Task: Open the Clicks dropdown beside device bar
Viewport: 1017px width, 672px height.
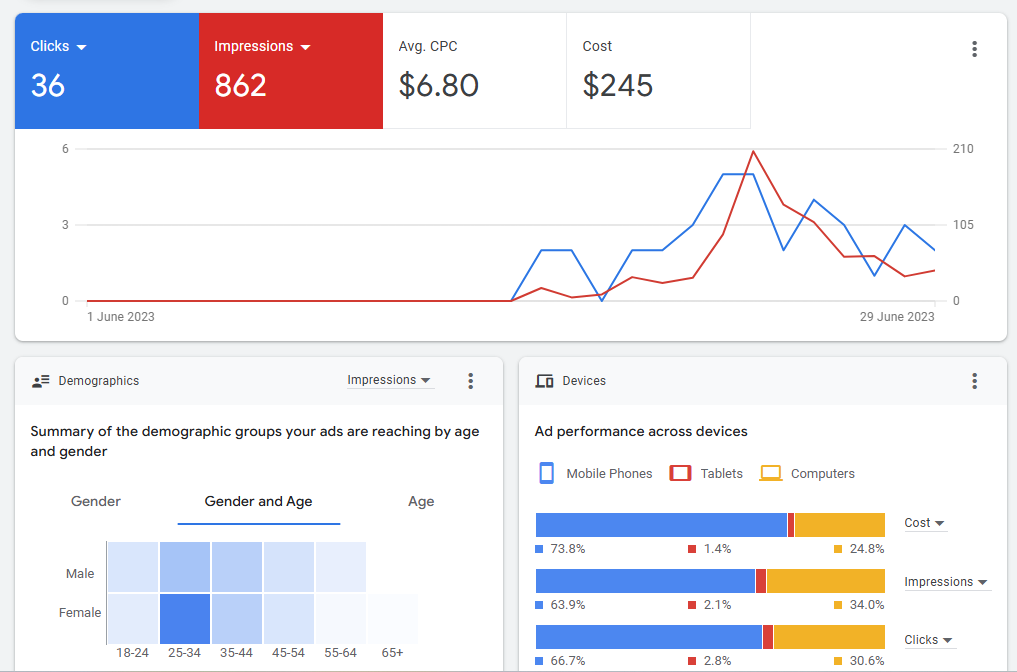Action: coord(929,640)
